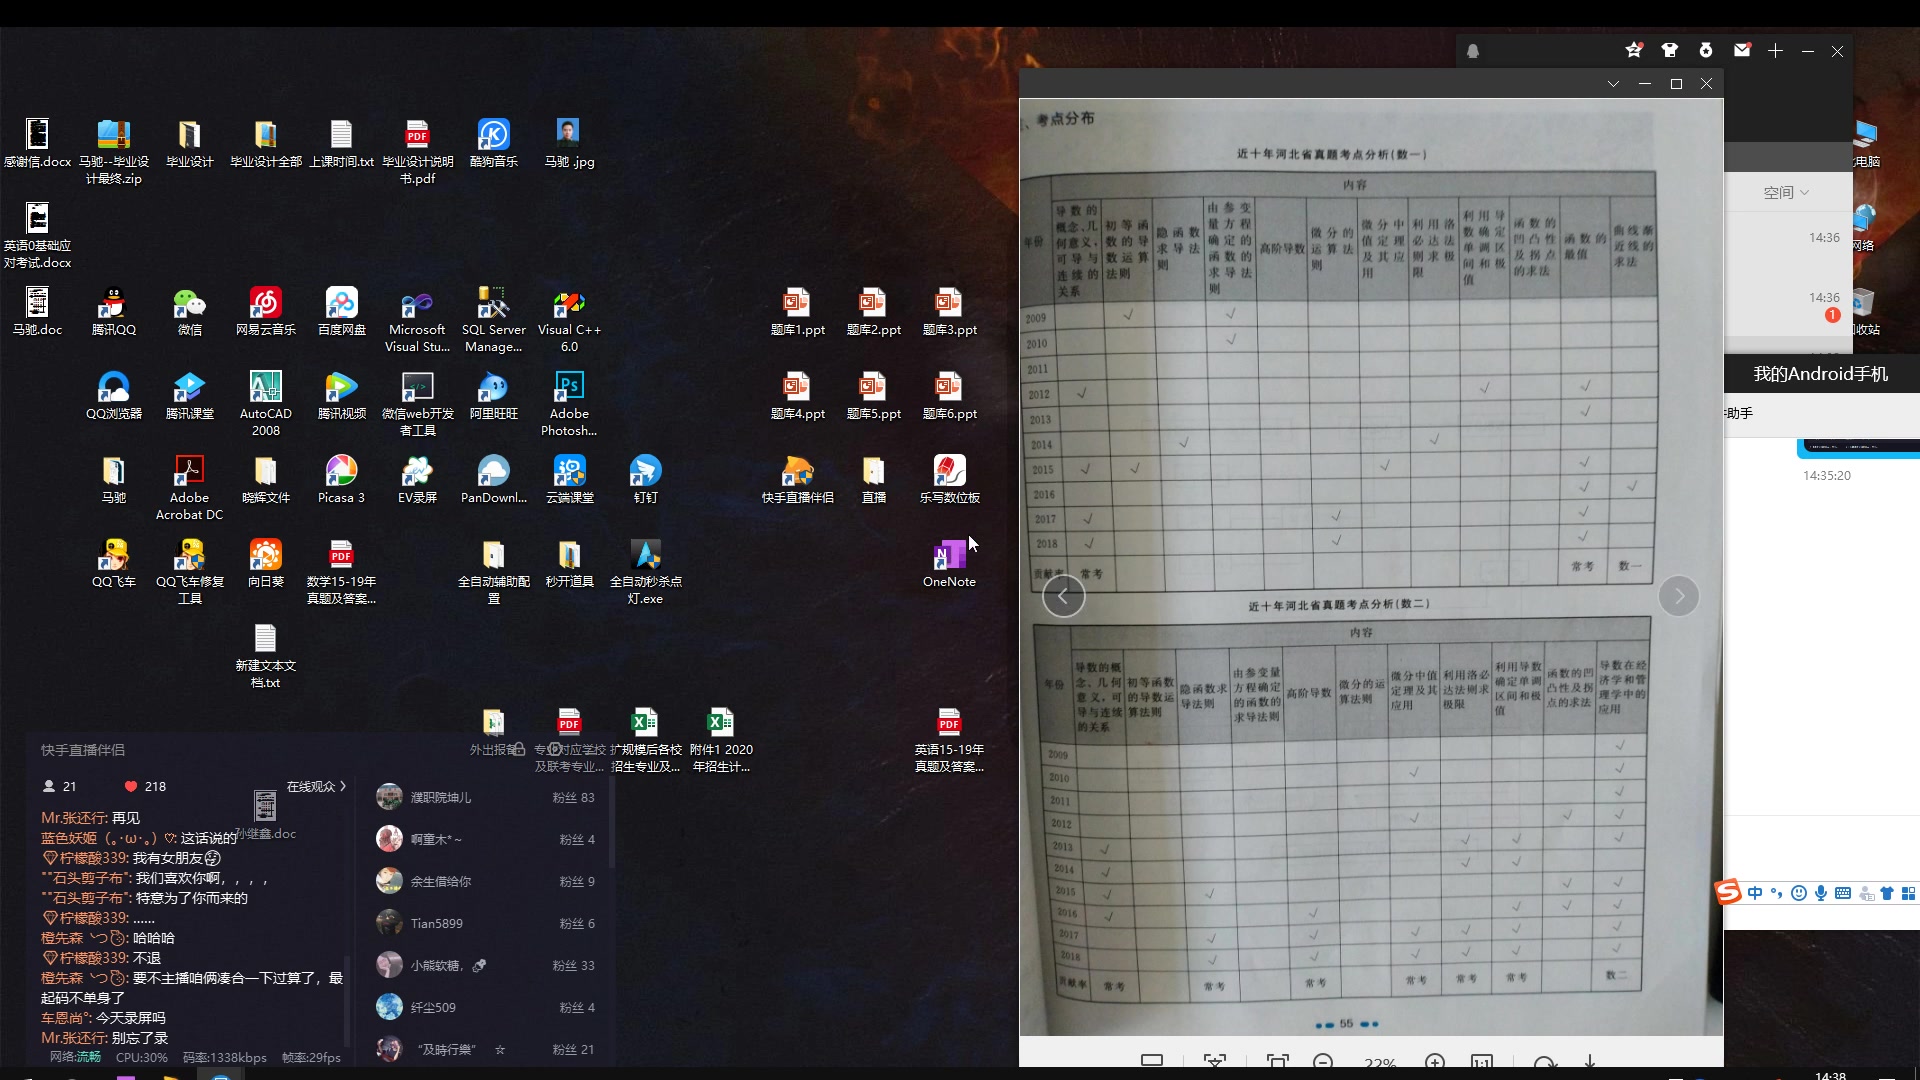Viewport: 1920px width, 1080px height.
Task: Zoom in the image viewer
Action: 1435,1061
